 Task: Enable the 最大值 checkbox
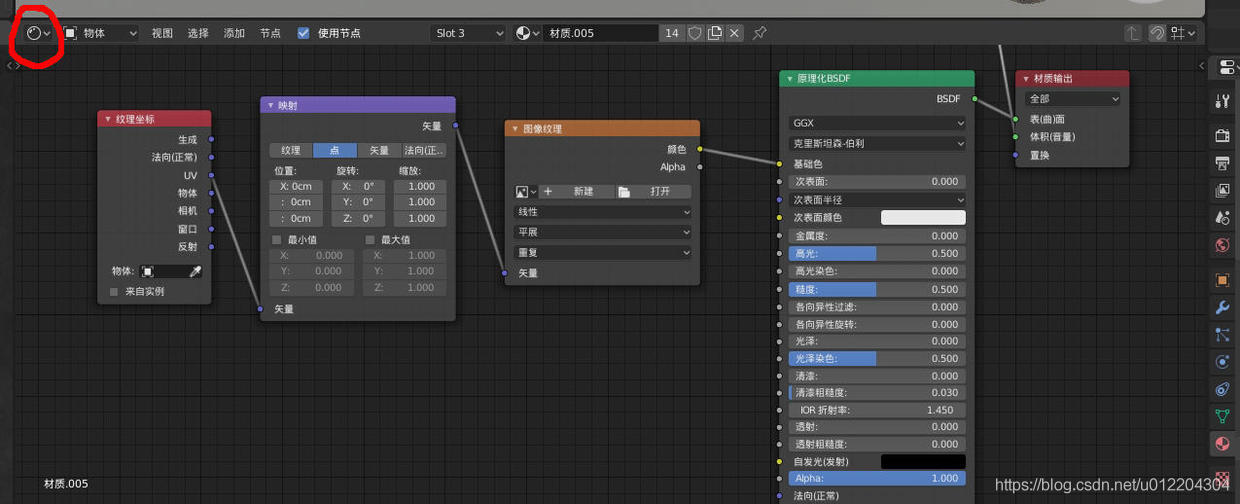point(370,240)
